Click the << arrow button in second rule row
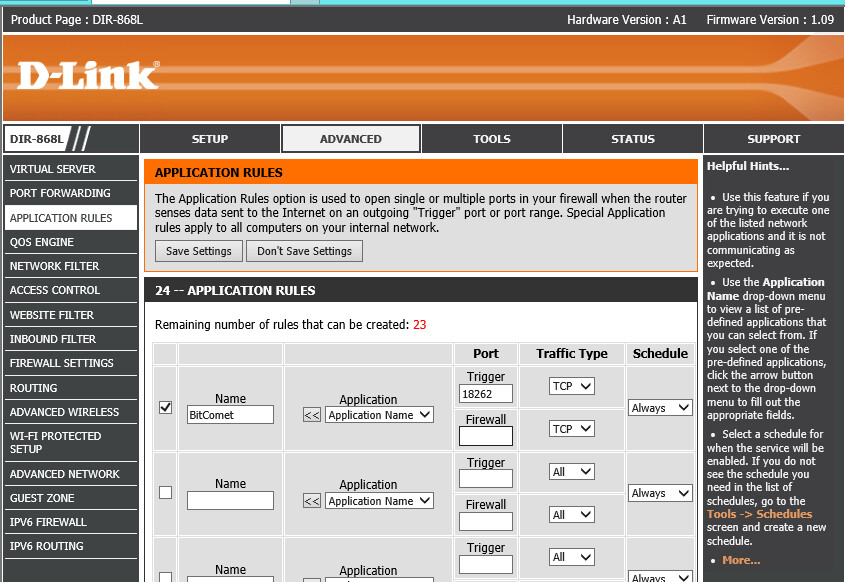The image size is (845, 582). coord(312,501)
